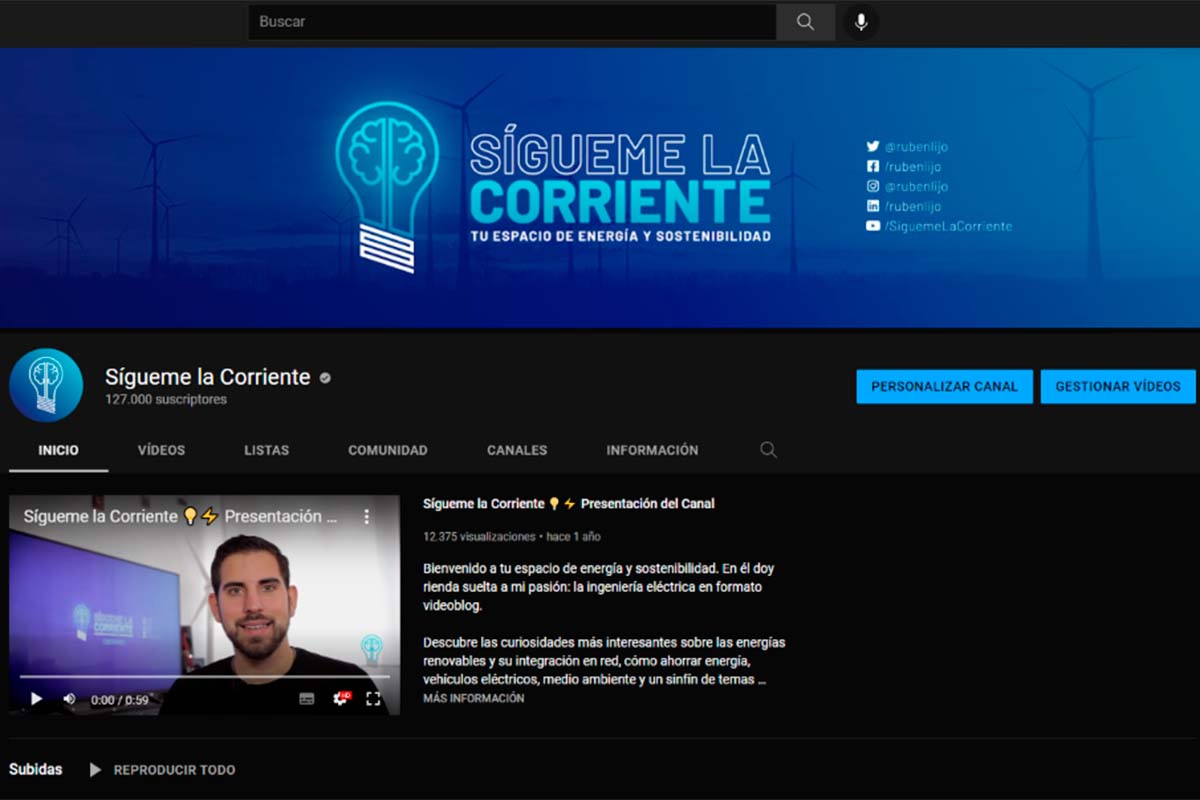Click Reproducir Todo play icon
This screenshot has width=1200, height=800.
(x=96, y=770)
